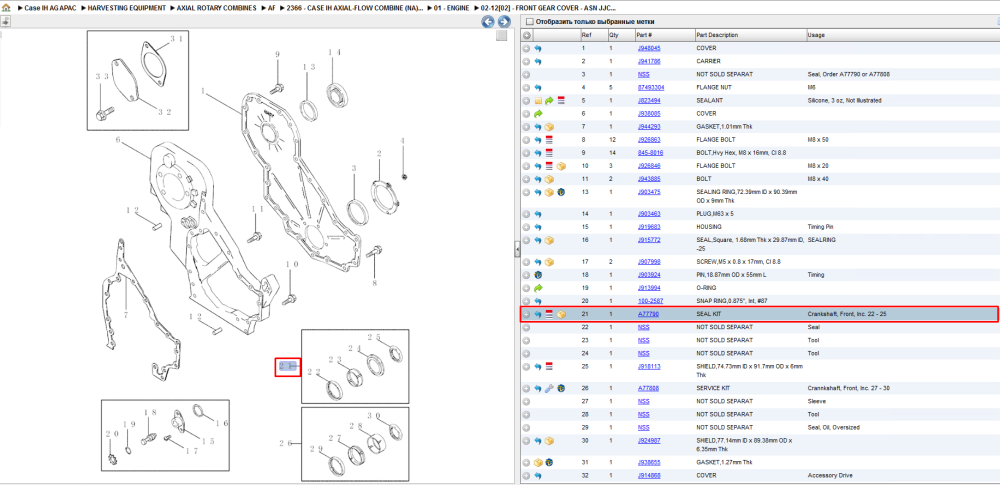Open part number link A77808
The image size is (1000, 485).
[x=648, y=388]
